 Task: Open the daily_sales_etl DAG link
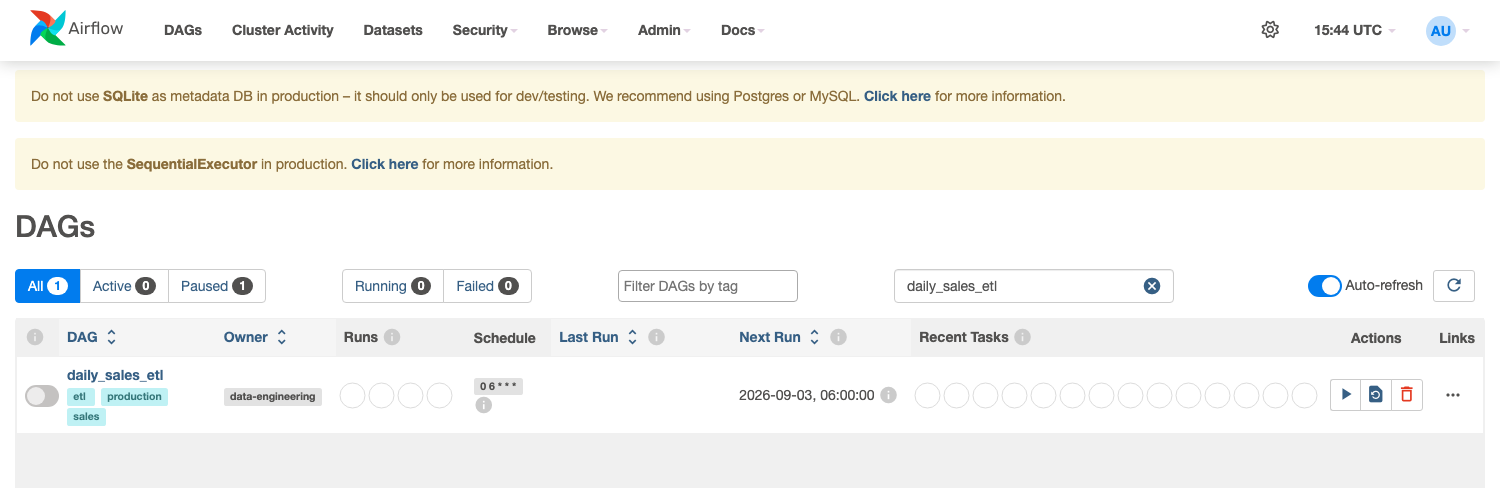click(115, 375)
